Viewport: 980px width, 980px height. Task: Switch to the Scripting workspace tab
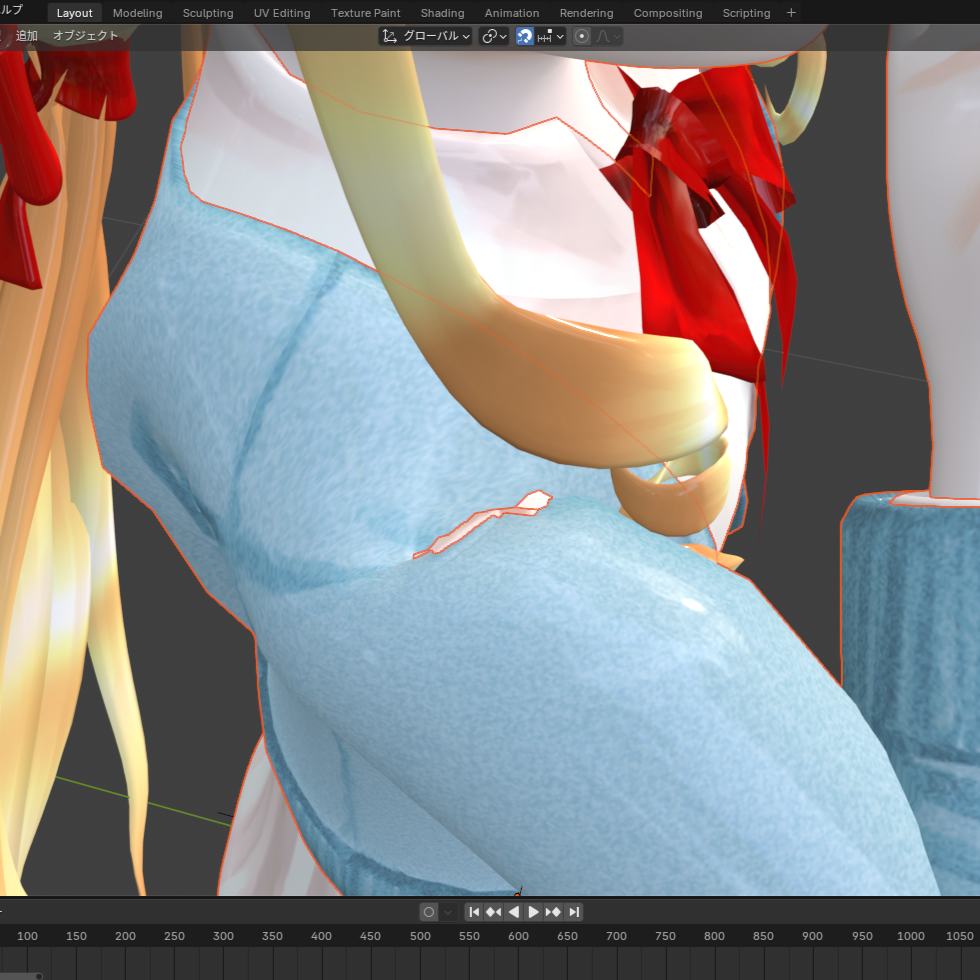click(x=746, y=13)
